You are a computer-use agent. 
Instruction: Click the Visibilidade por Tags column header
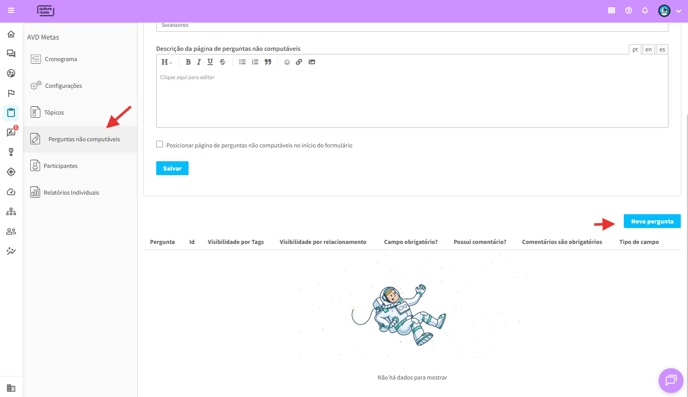pyautogui.click(x=236, y=242)
